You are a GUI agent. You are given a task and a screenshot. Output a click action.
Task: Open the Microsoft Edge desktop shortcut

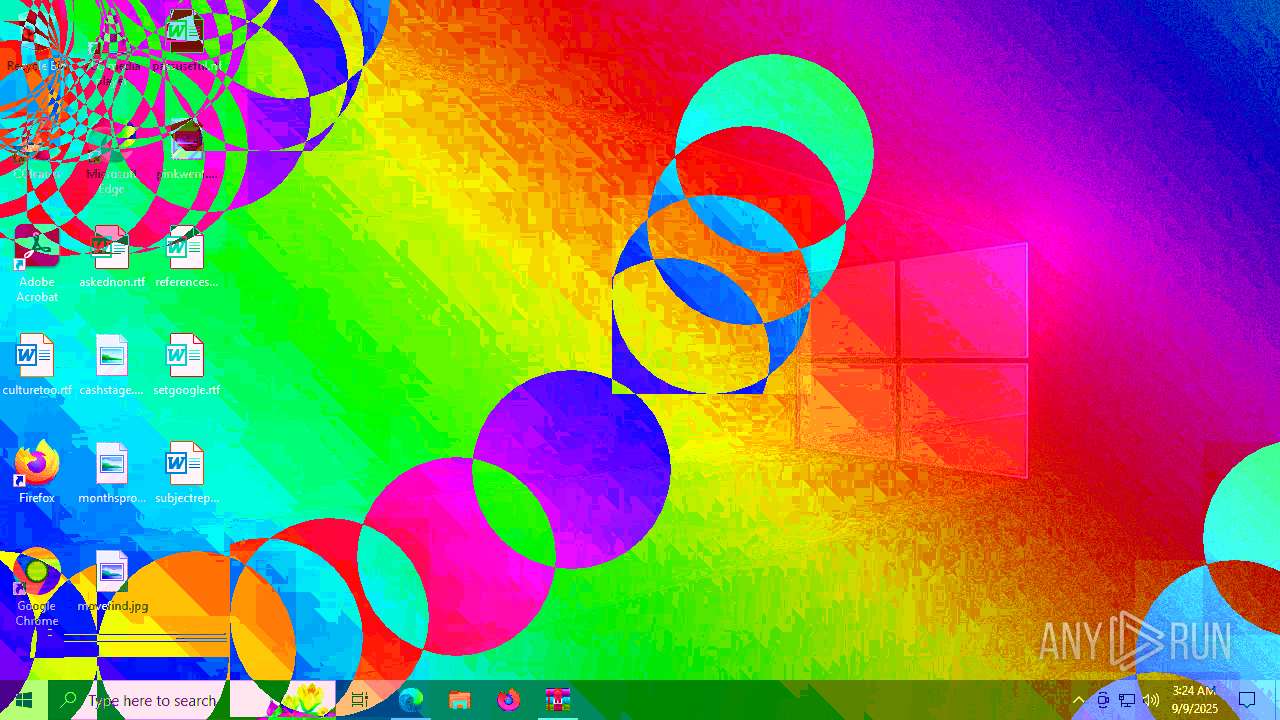click(x=111, y=156)
